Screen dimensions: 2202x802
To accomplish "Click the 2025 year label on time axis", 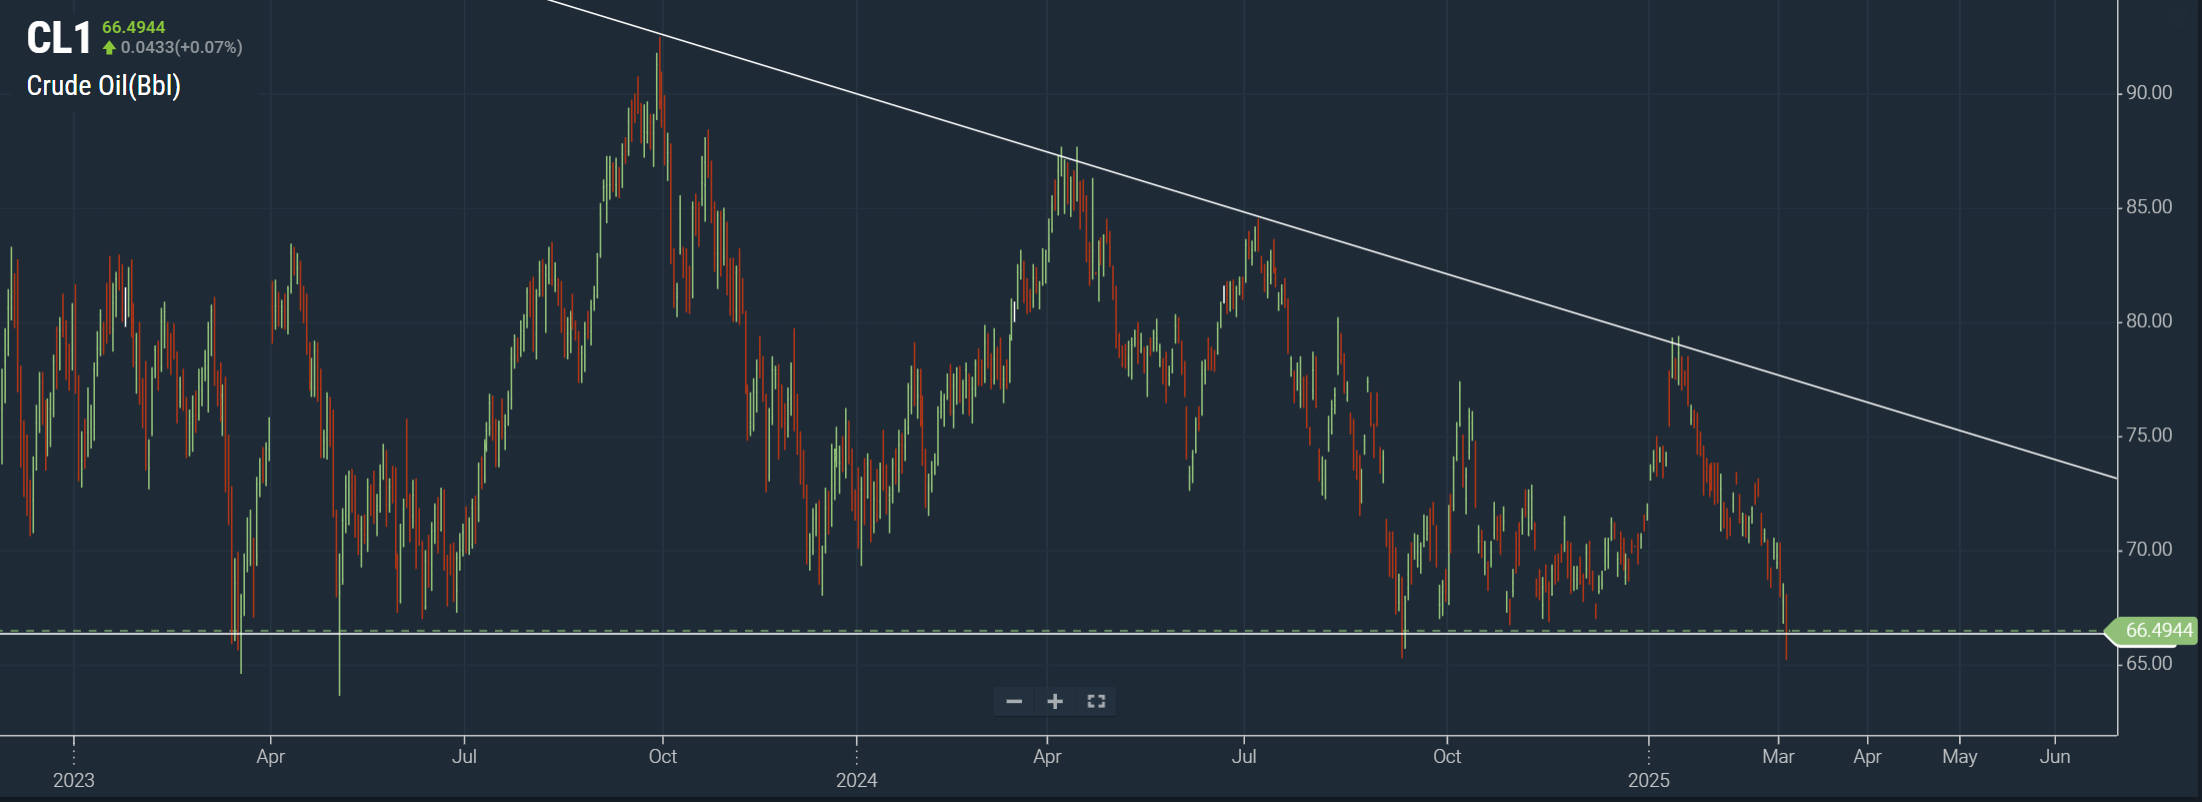I will 1649,780.
